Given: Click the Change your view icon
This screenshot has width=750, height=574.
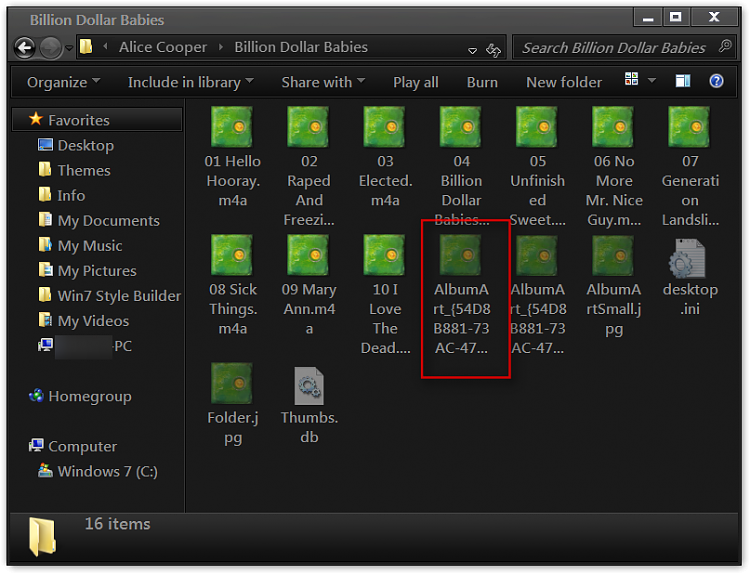Looking at the screenshot, I should (x=631, y=79).
